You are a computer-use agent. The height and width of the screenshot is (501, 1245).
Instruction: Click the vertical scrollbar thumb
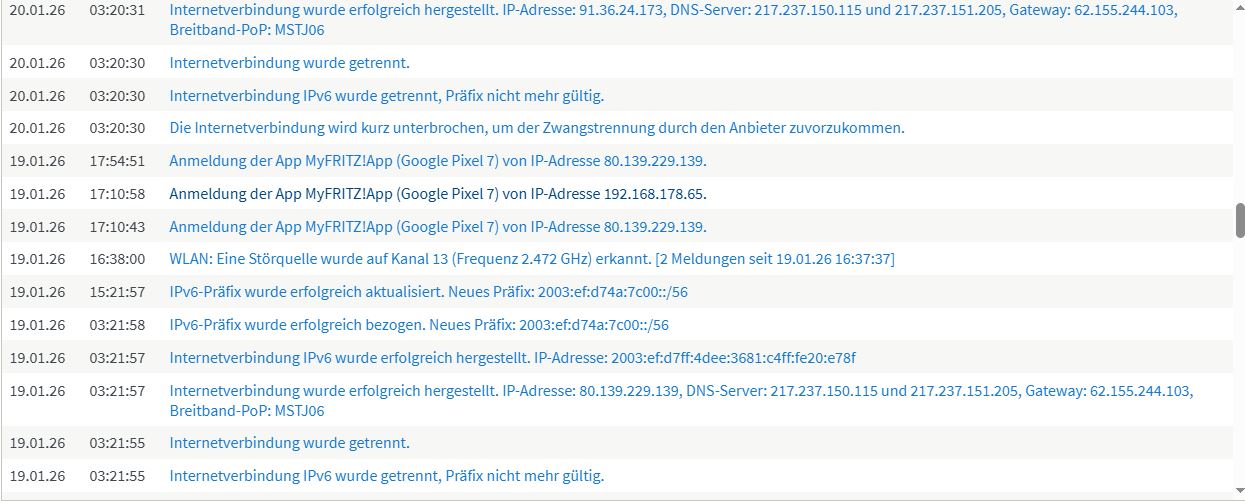tap(1240, 220)
